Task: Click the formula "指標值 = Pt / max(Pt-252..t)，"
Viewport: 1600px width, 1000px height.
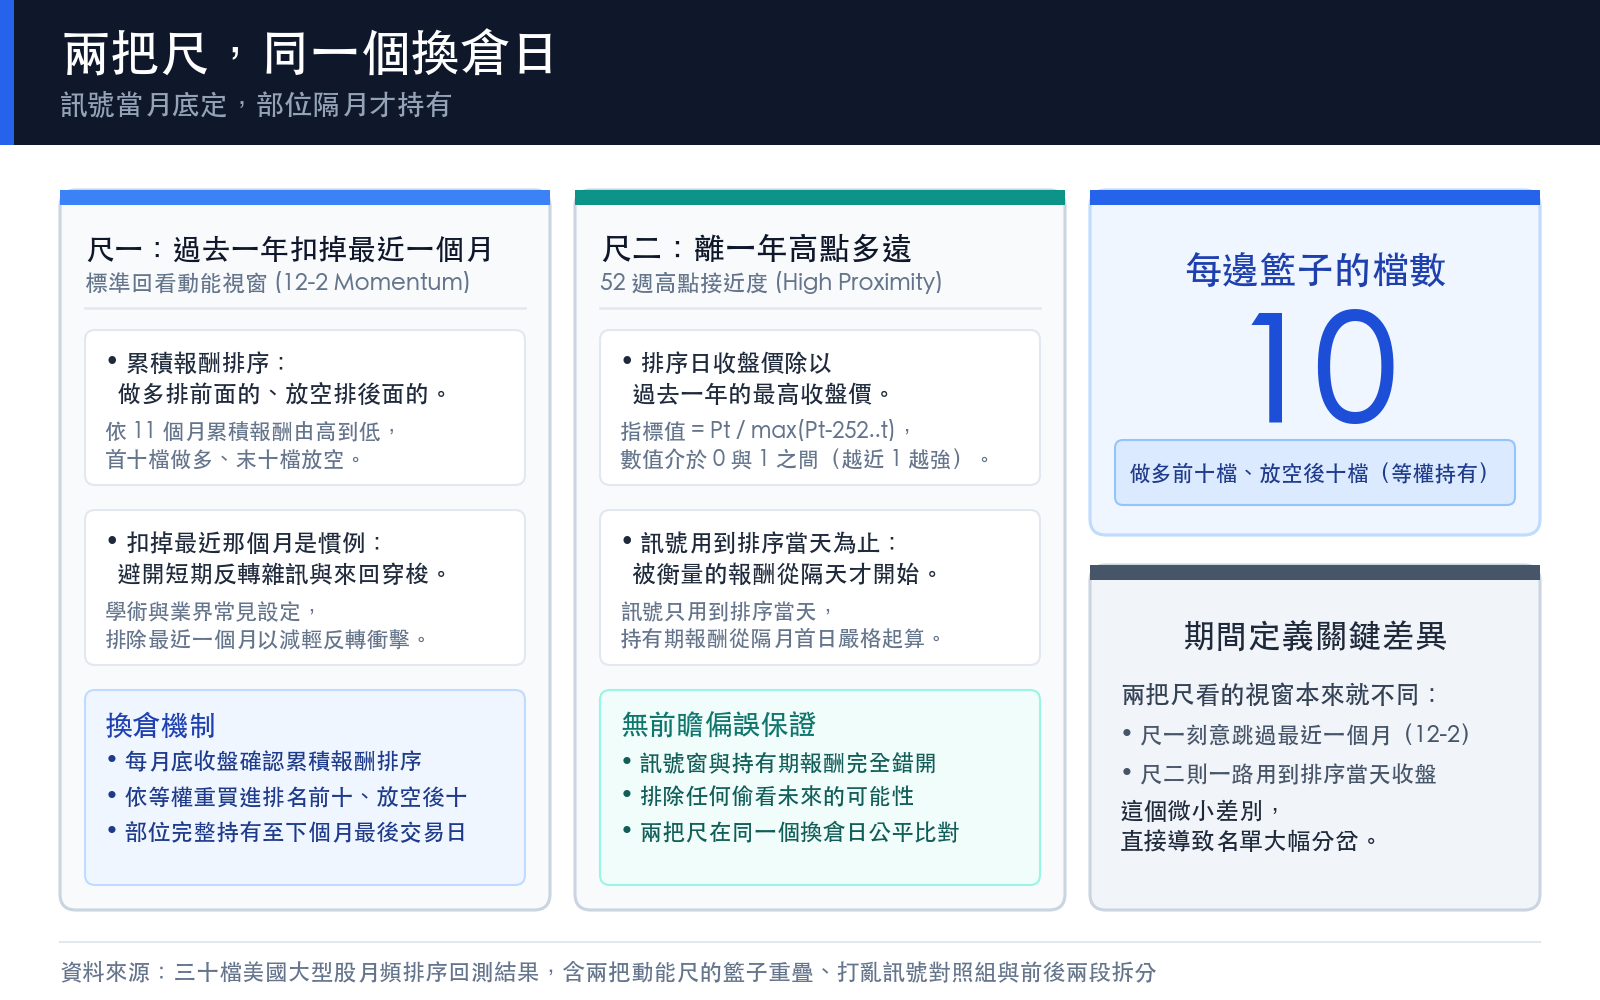Action: pos(767,431)
